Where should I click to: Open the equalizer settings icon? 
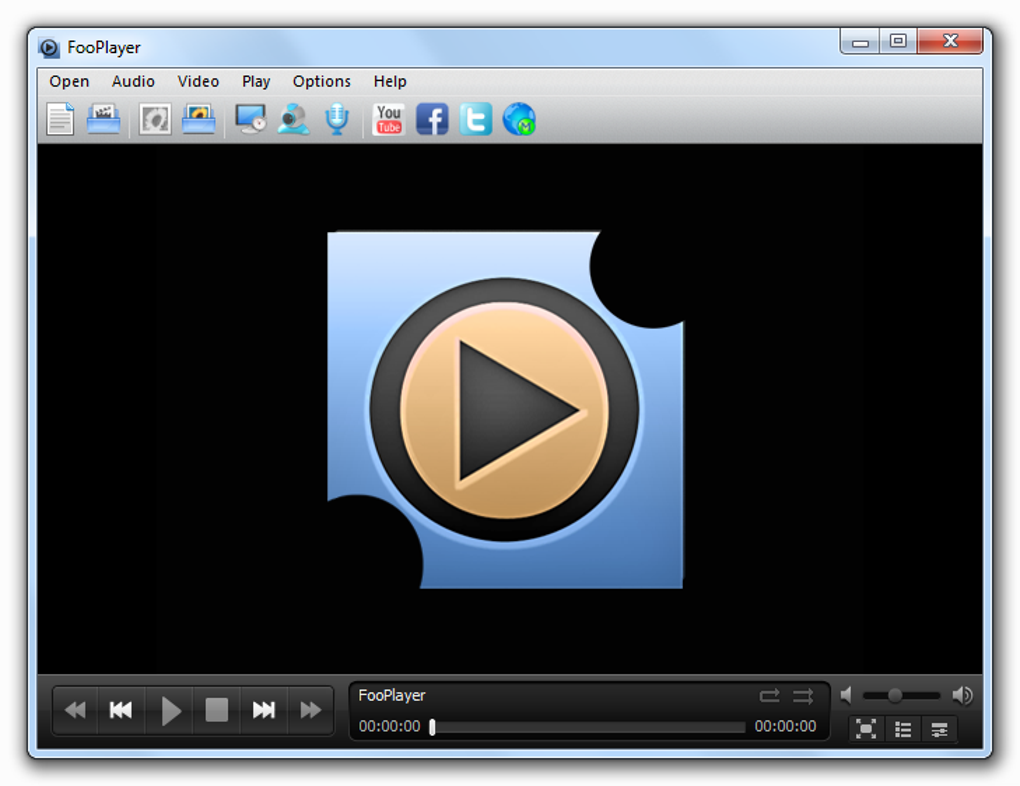pos(939,729)
